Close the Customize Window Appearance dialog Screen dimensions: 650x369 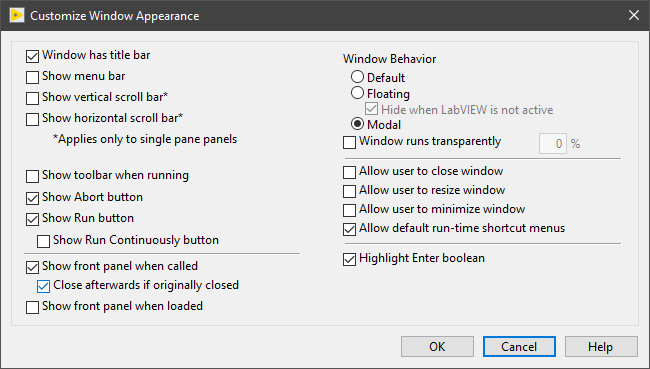633,15
